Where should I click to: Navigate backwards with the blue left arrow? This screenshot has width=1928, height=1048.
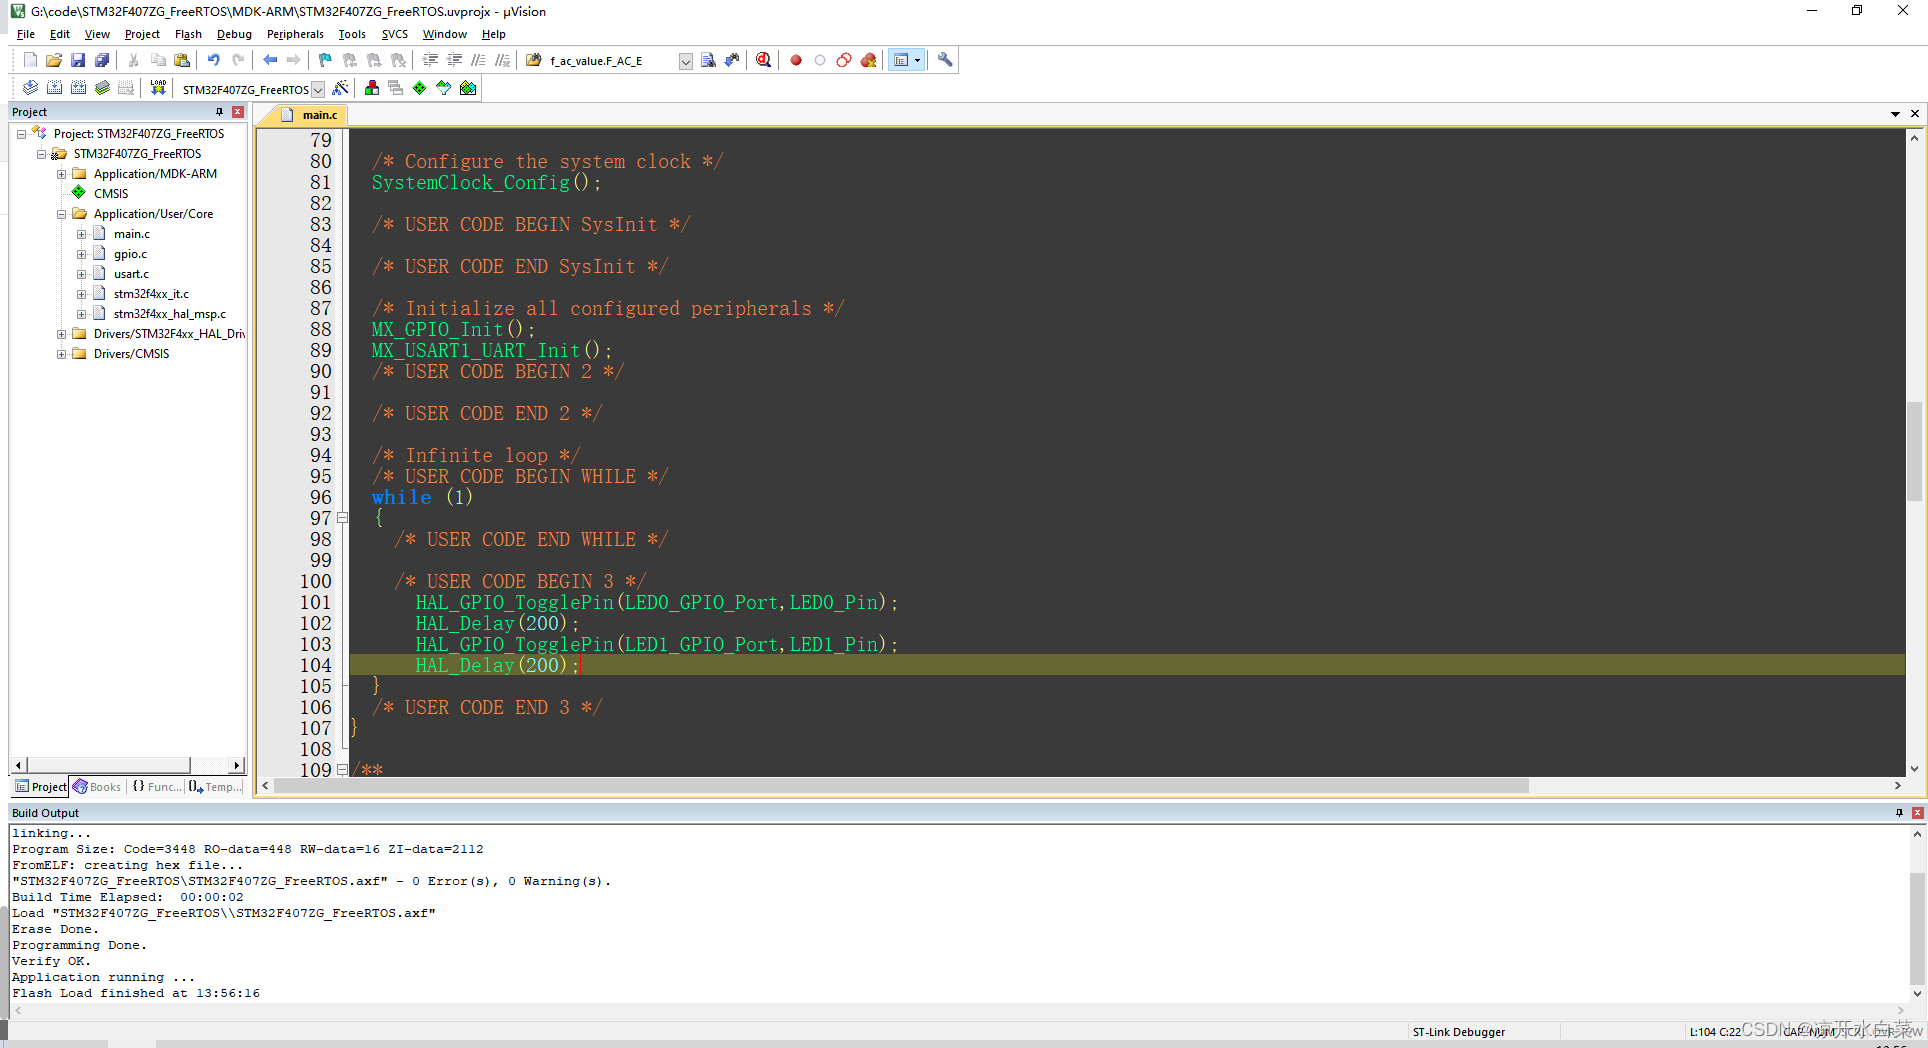pos(270,60)
